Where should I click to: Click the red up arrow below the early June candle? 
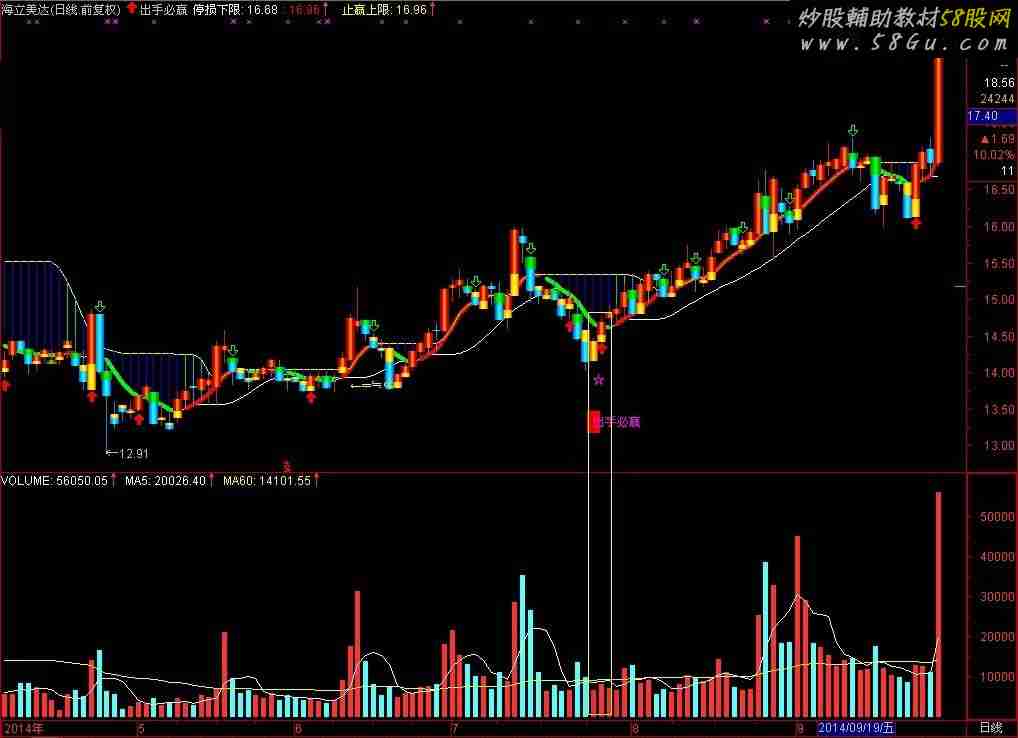click(x=311, y=397)
